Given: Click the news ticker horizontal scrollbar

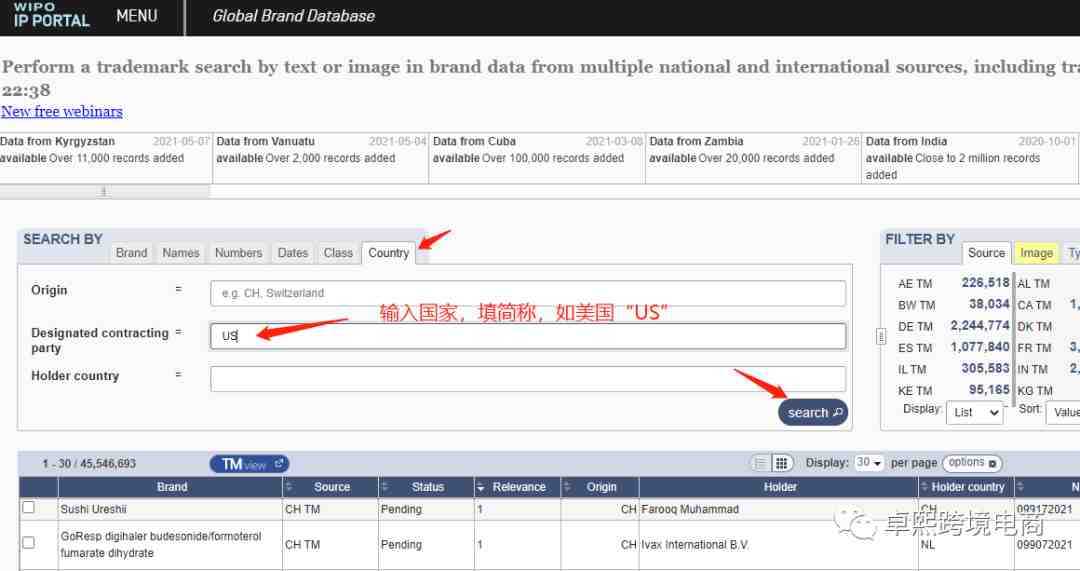Looking at the screenshot, I should click(104, 191).
